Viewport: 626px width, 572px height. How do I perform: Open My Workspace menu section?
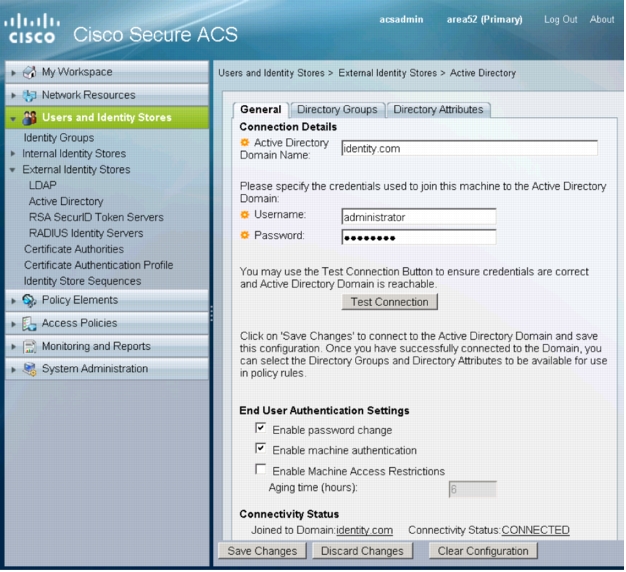(107, 72)
